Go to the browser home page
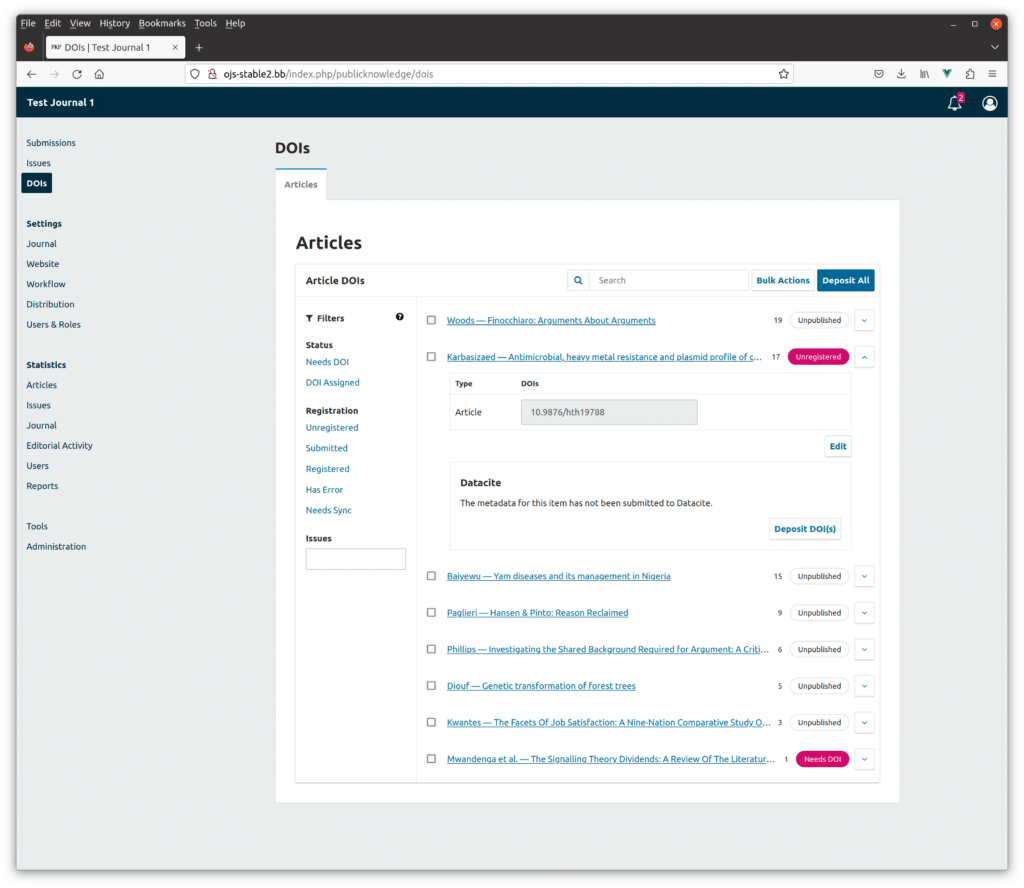 (x=99, y=74)
